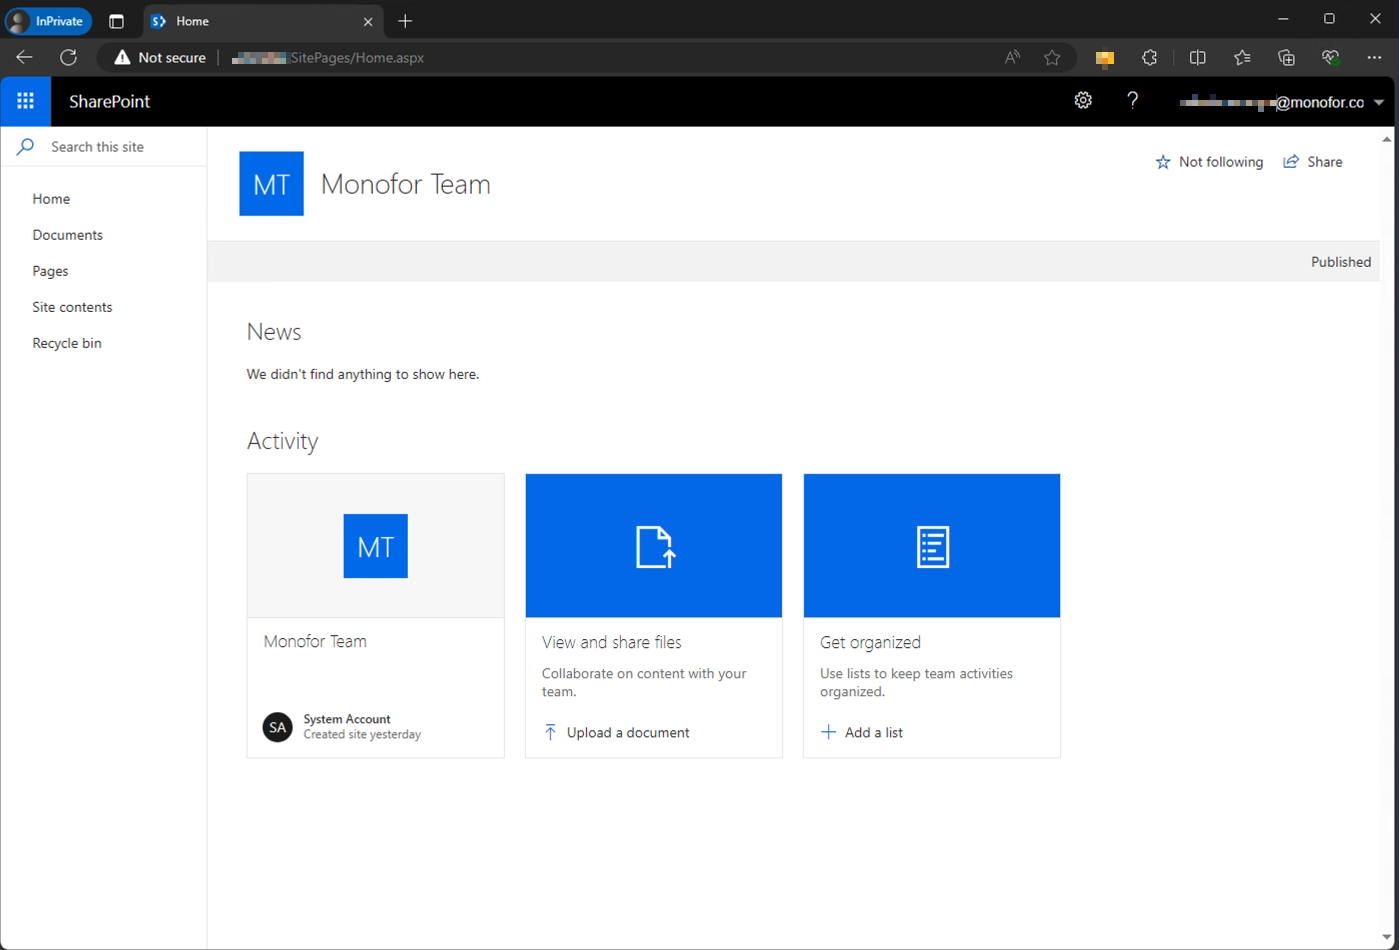Toggle Not following to follow site
1399x950 pixels.
(1209, 162)
